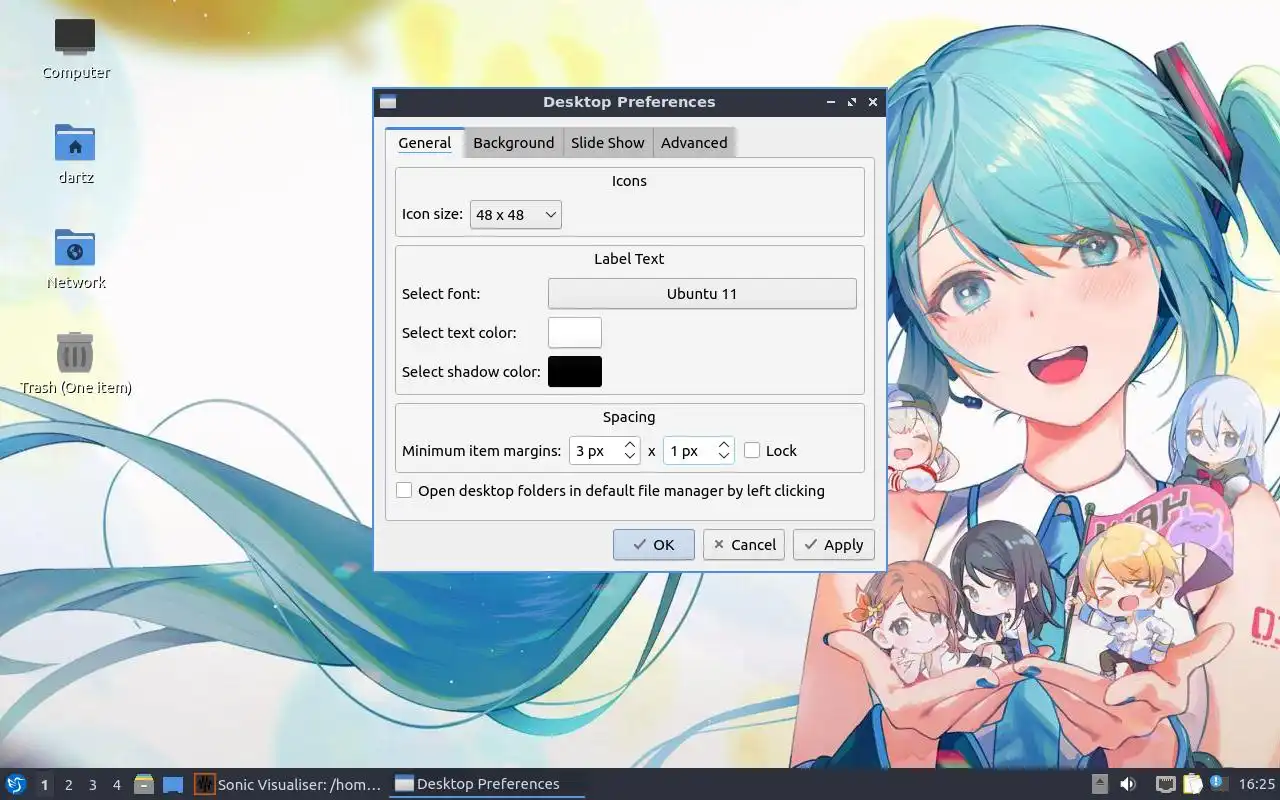
Task: Switch to the Background tab
Action: coord(514,143)
